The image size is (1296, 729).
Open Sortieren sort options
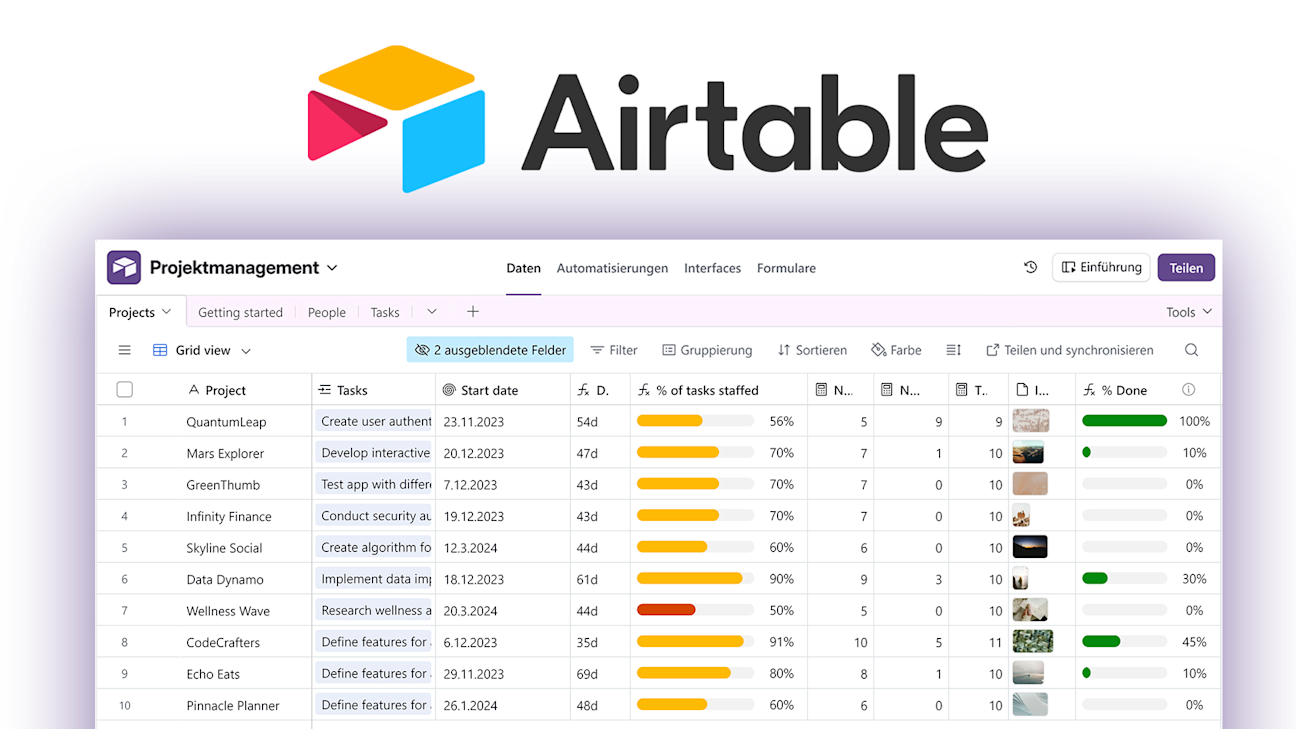point(812,350)
